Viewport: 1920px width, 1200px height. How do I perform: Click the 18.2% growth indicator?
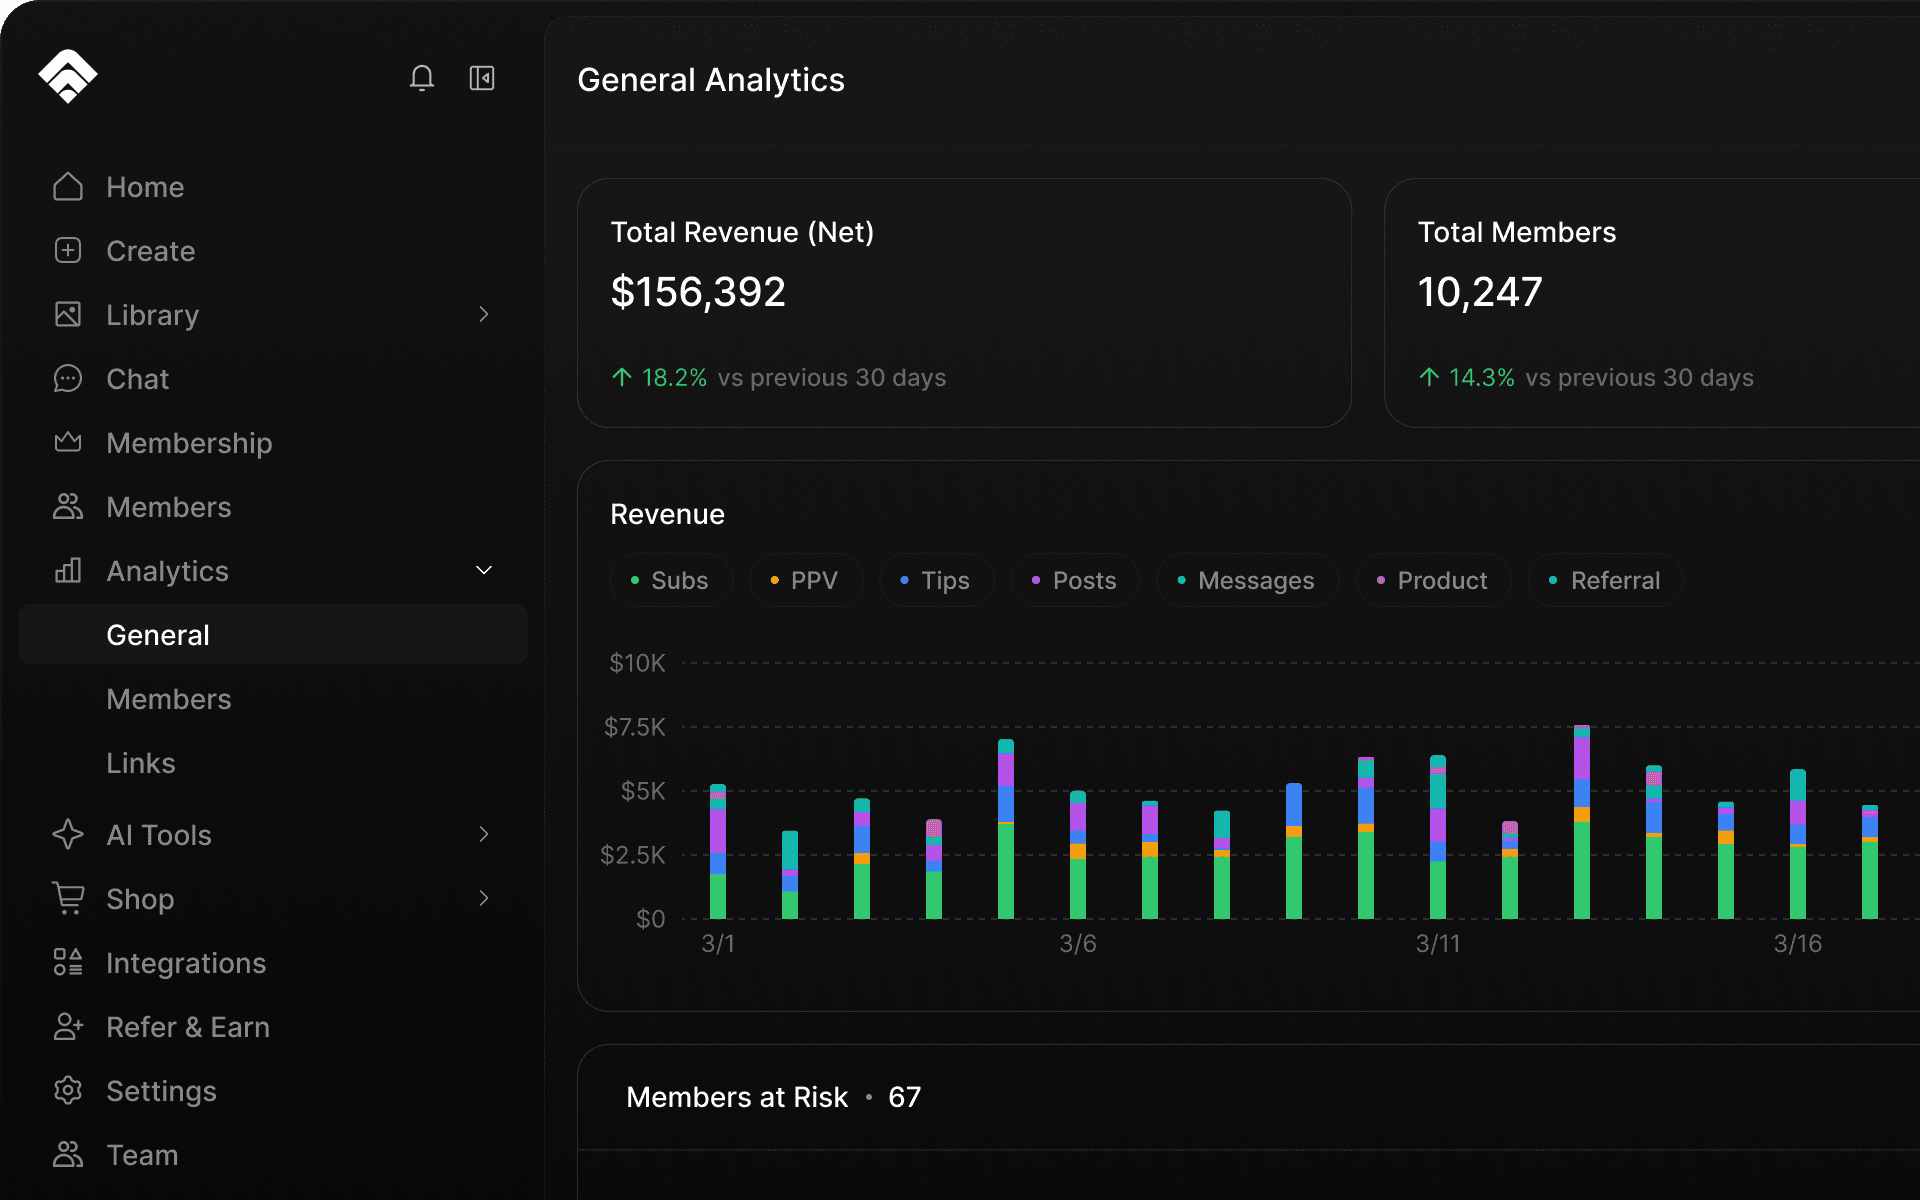pyautogui.click(x=660, y=377)
